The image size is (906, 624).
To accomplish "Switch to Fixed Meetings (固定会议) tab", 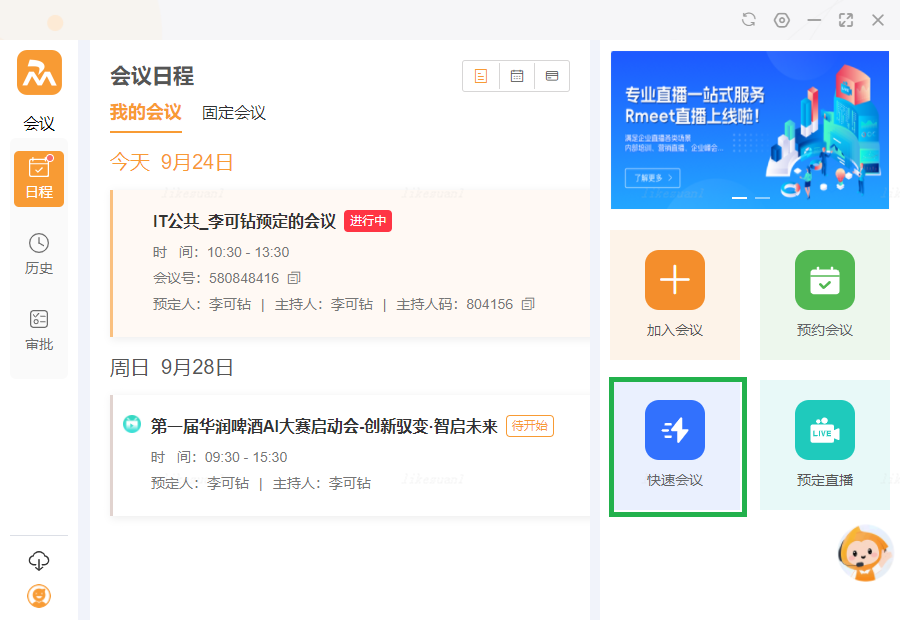I will point(234,113).
